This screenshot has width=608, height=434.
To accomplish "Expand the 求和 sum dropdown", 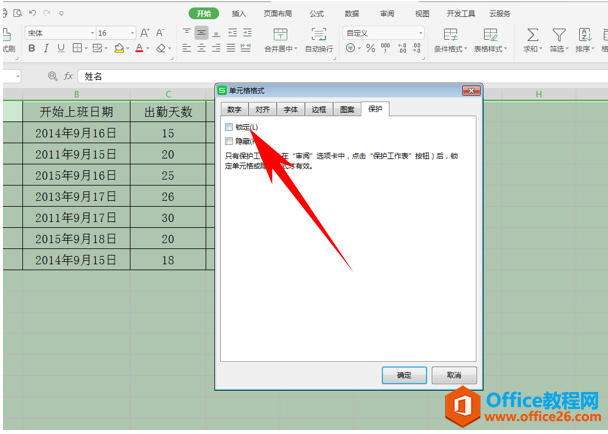I will (541, 49).
